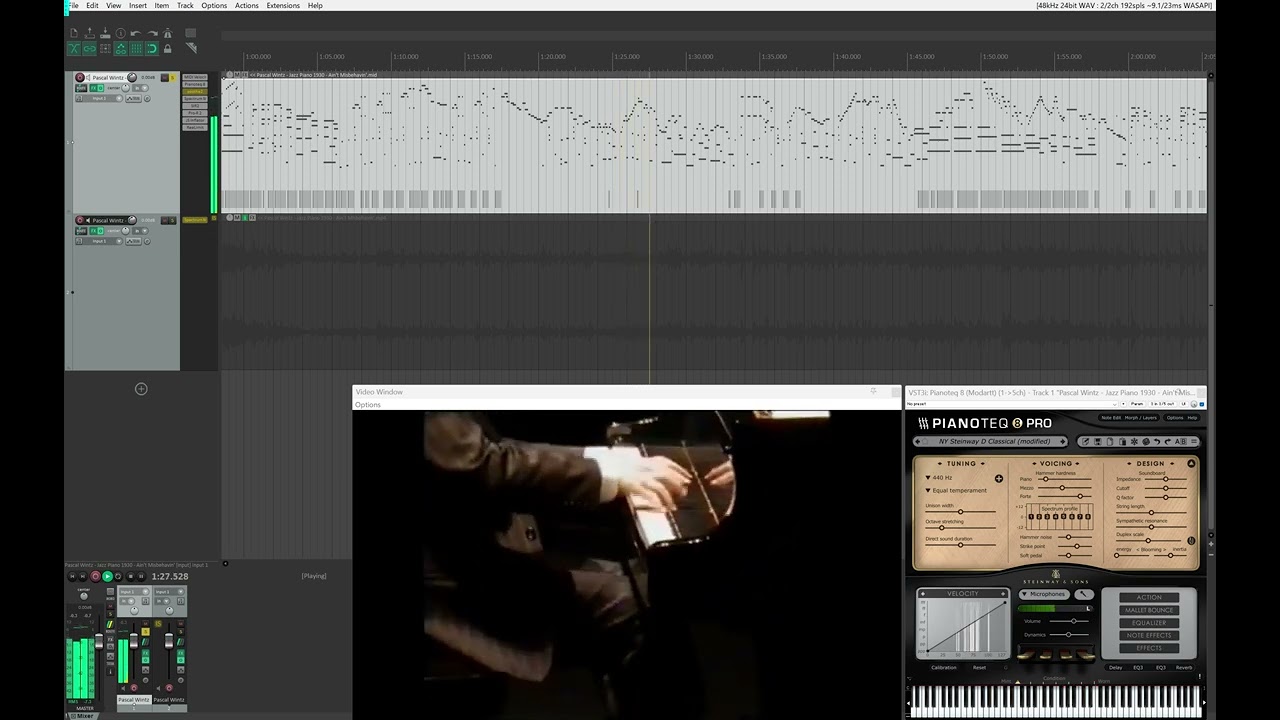Screen dimensions: 1280x720
Task: Open Project settings info icon
Action: pos(121,33)
